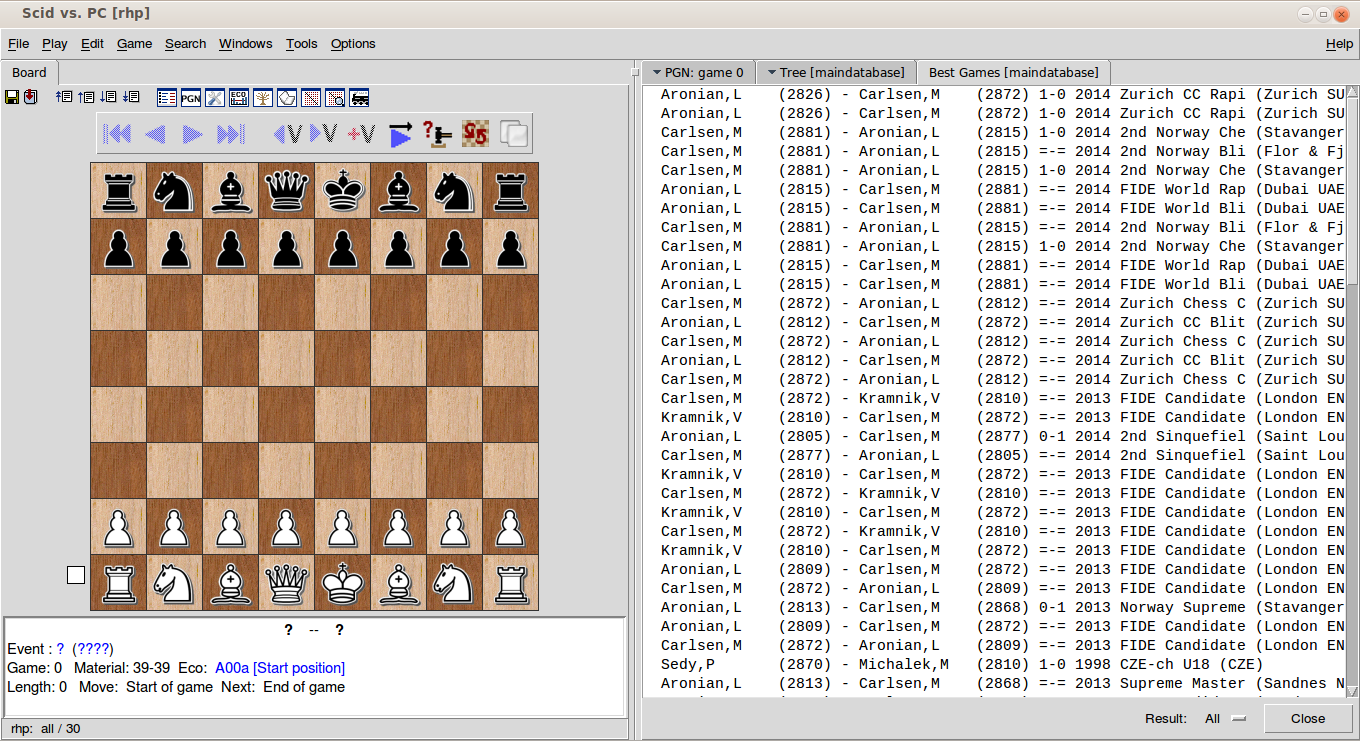This screenshot has width=1360, height=741.
Task: Click the A00a [Start position] ECO link
Action: tap(280, 668)
